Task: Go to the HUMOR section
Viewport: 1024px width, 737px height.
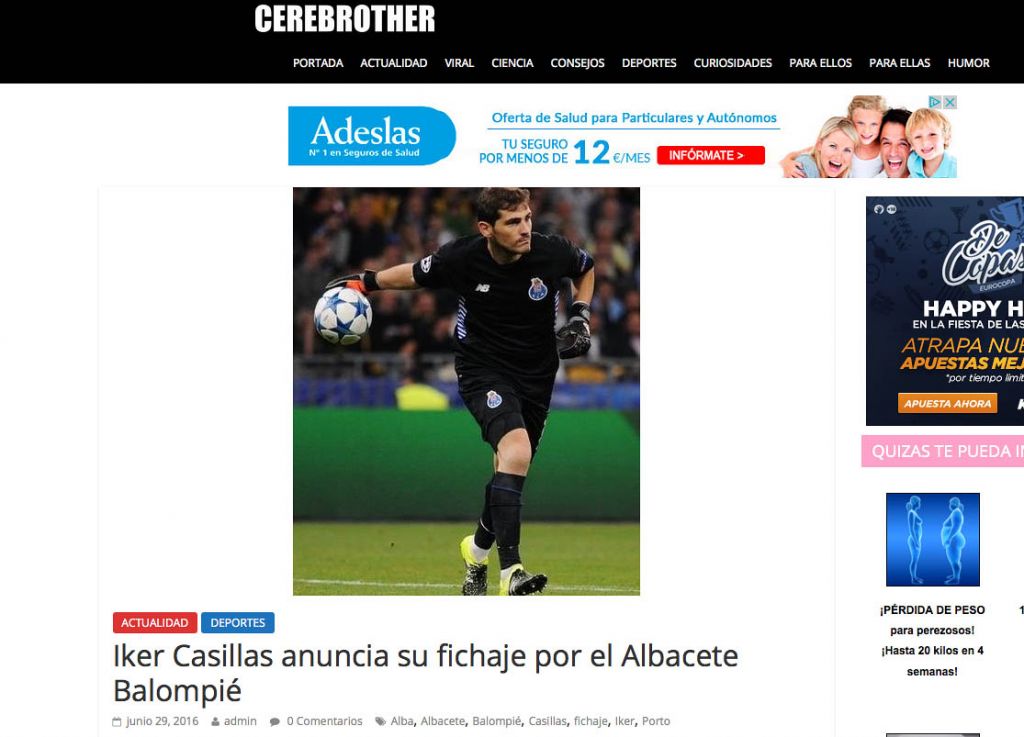Action: pos(968,63)
